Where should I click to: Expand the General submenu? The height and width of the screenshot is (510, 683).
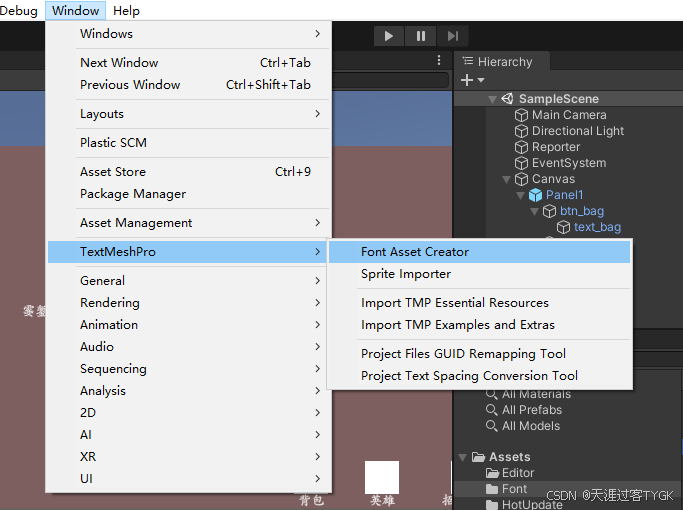[x=189, y=280]
